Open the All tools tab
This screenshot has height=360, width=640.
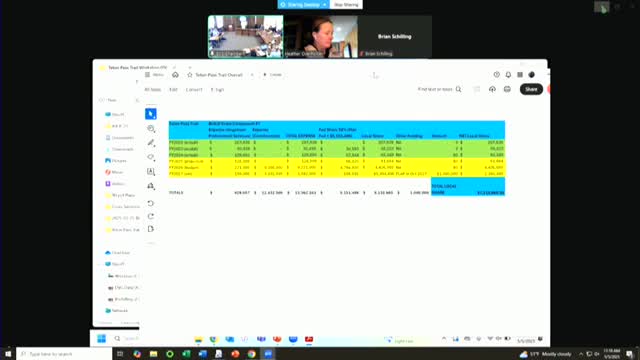coord(153,89)
